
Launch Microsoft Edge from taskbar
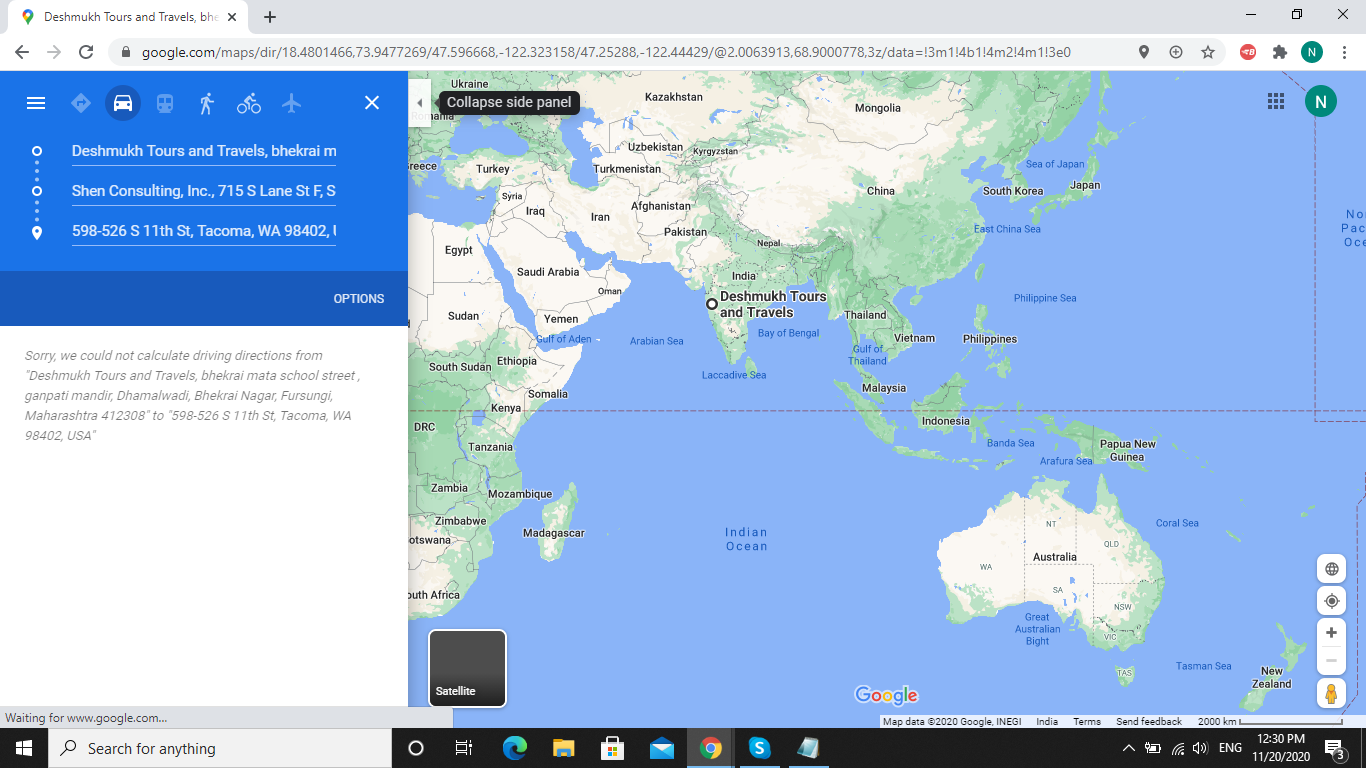[515, 748]
